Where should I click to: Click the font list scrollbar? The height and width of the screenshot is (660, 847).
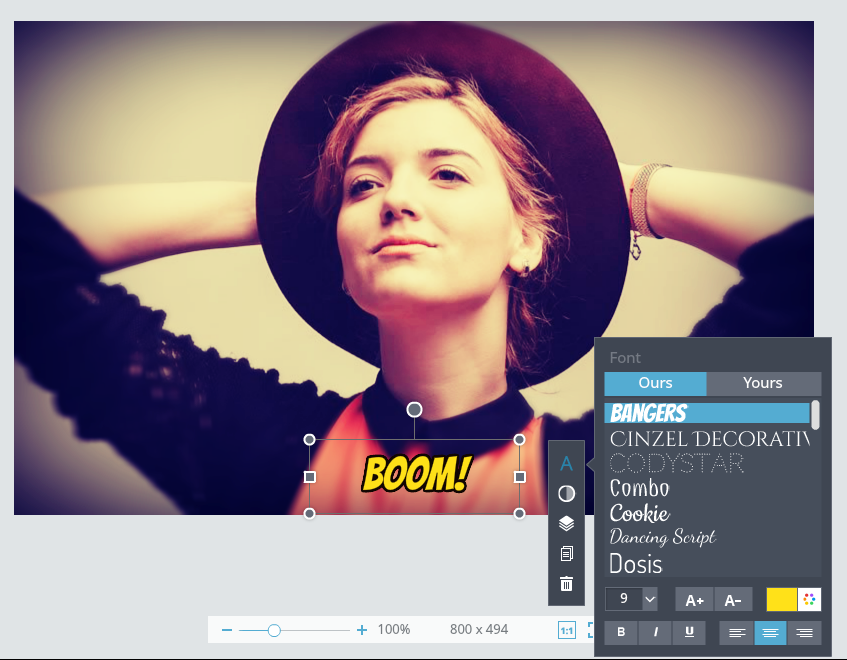815,415
